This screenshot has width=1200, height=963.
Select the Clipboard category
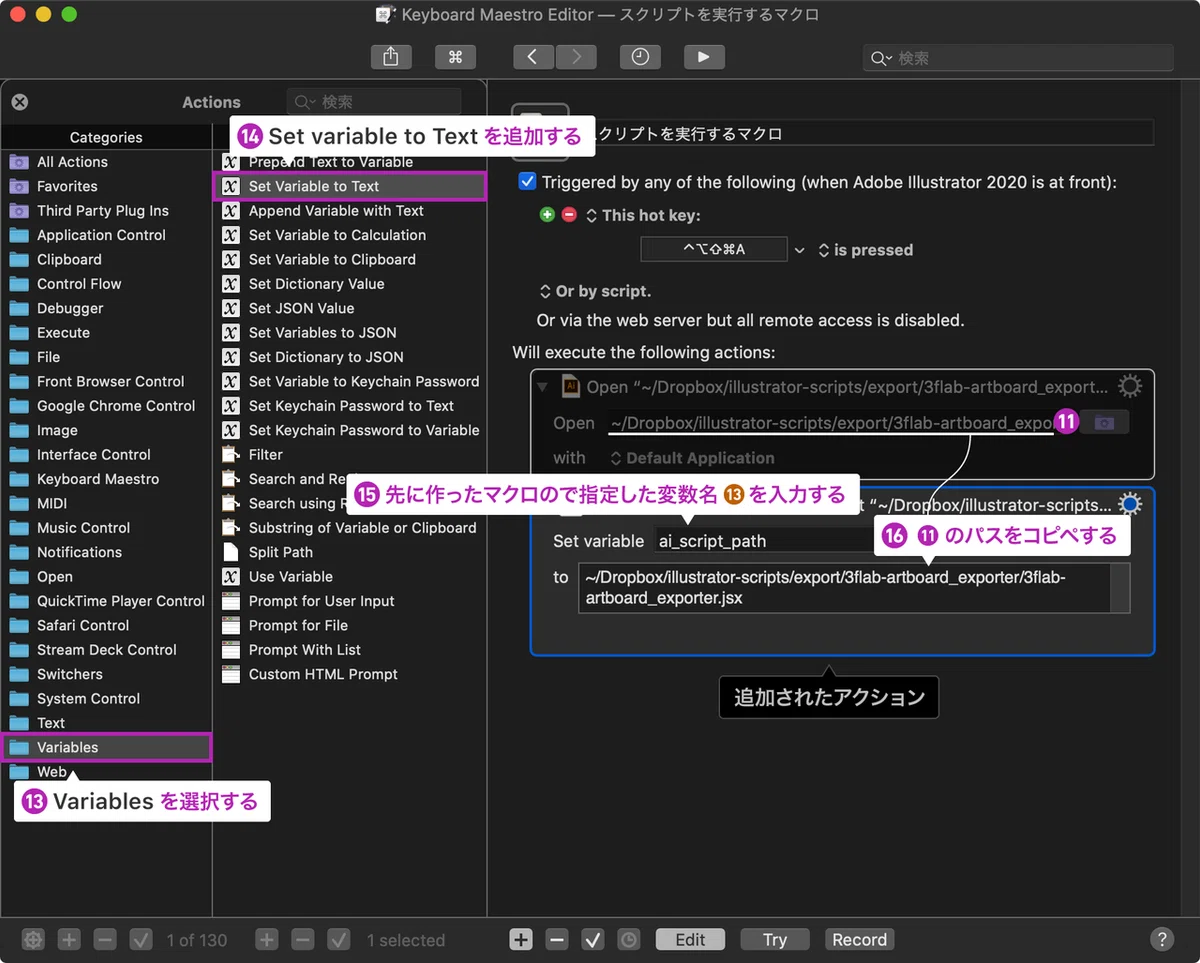pyautogui.click(x=106, y=260)
